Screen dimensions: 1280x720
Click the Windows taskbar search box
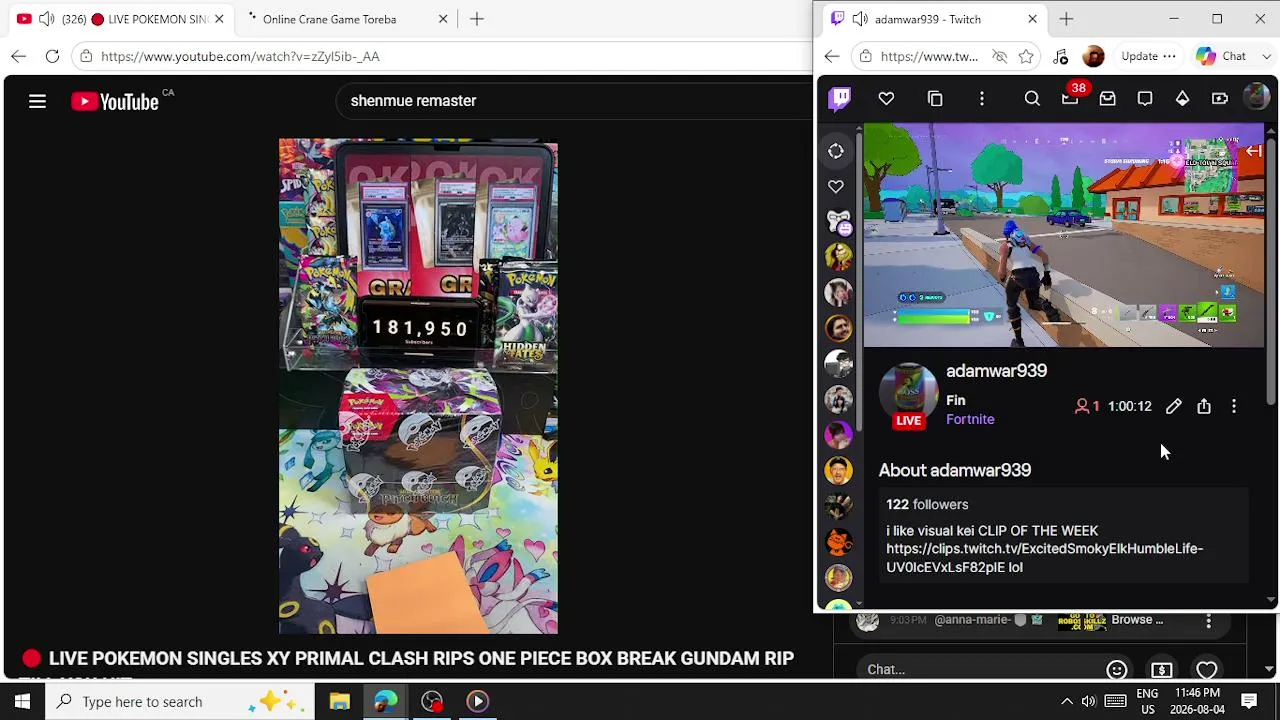[180, 701]
